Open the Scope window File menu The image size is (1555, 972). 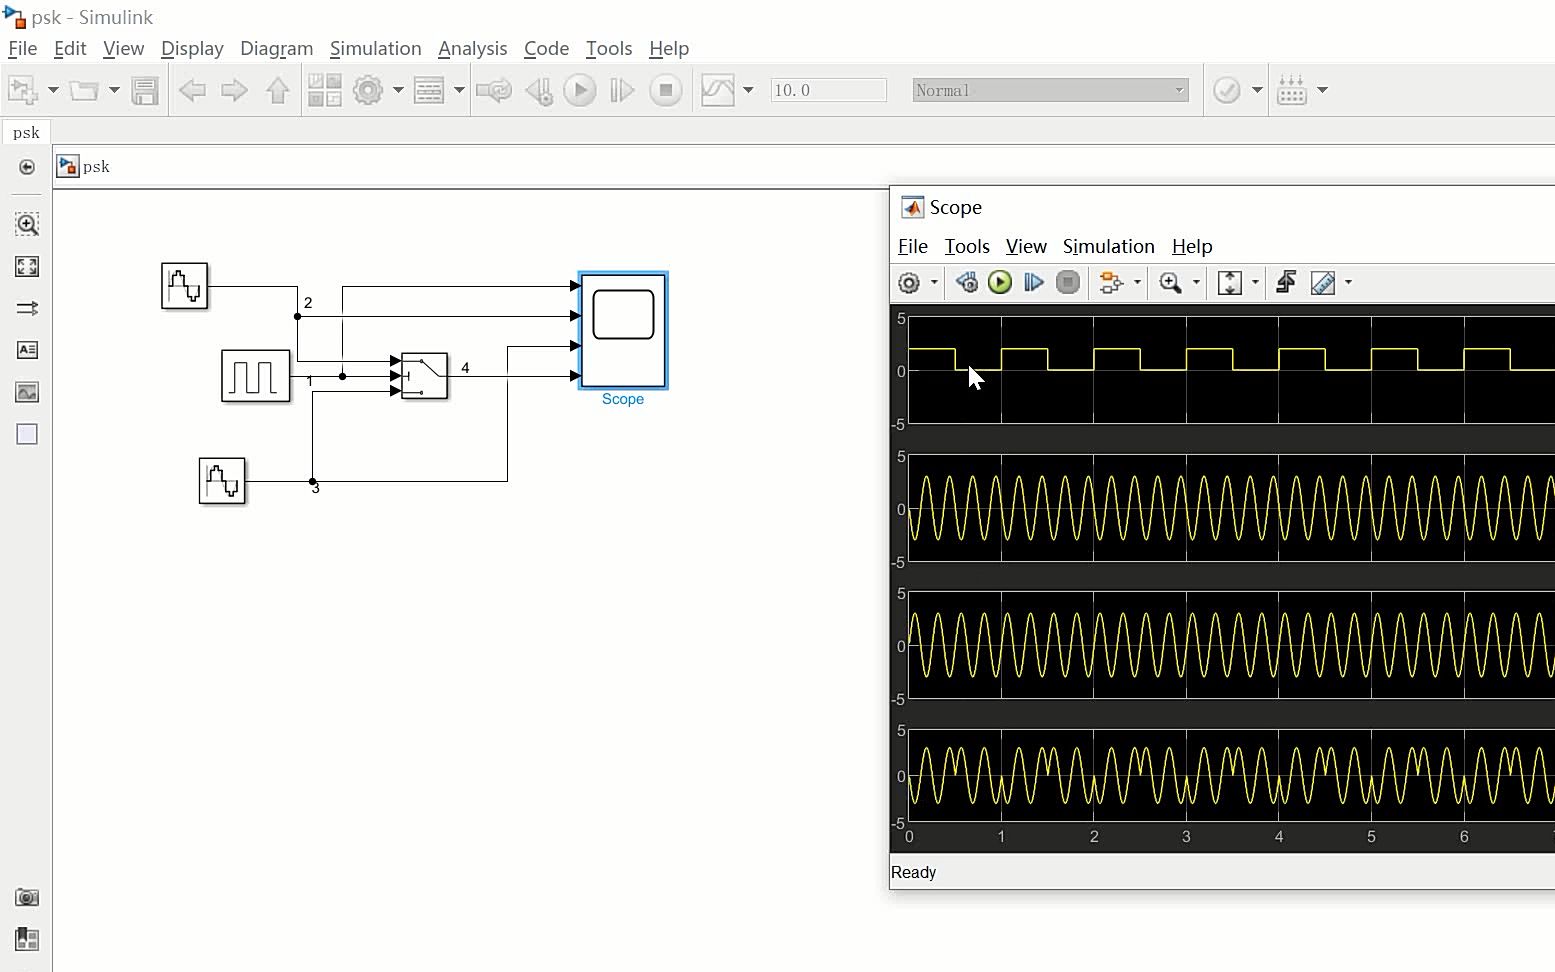click(x=912, y=246)
